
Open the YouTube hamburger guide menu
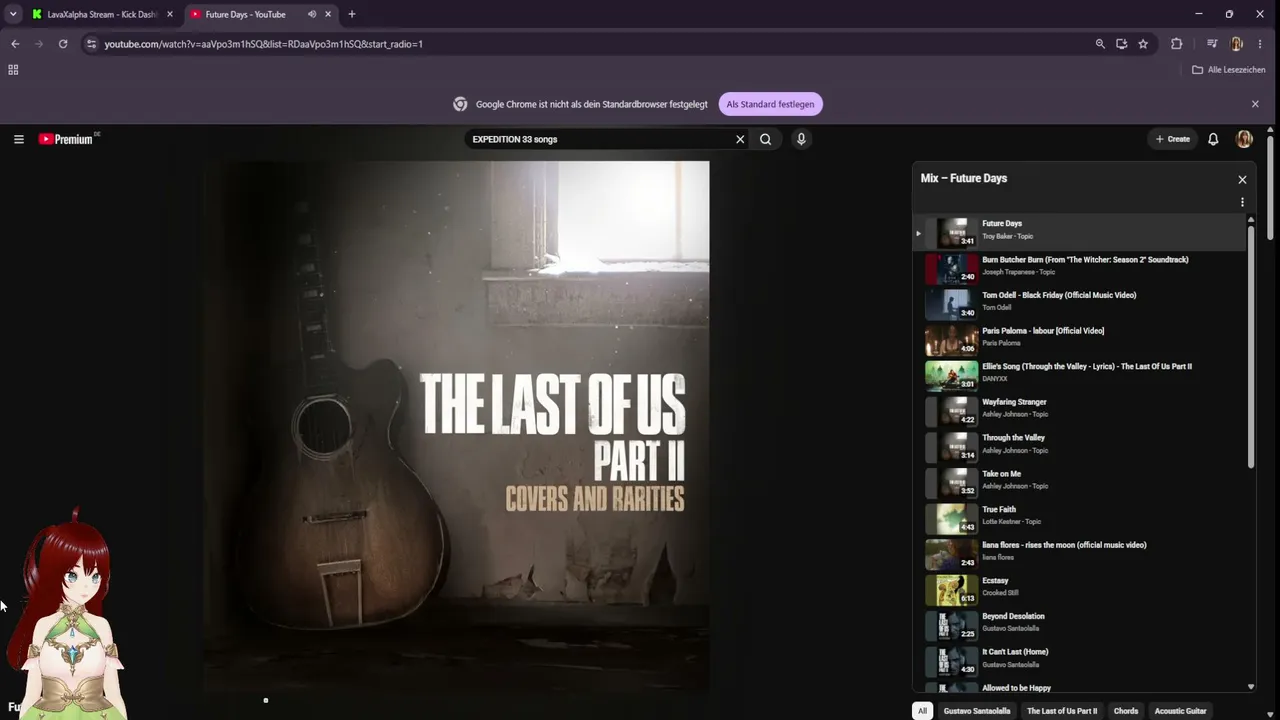click(x=18, y=139)
